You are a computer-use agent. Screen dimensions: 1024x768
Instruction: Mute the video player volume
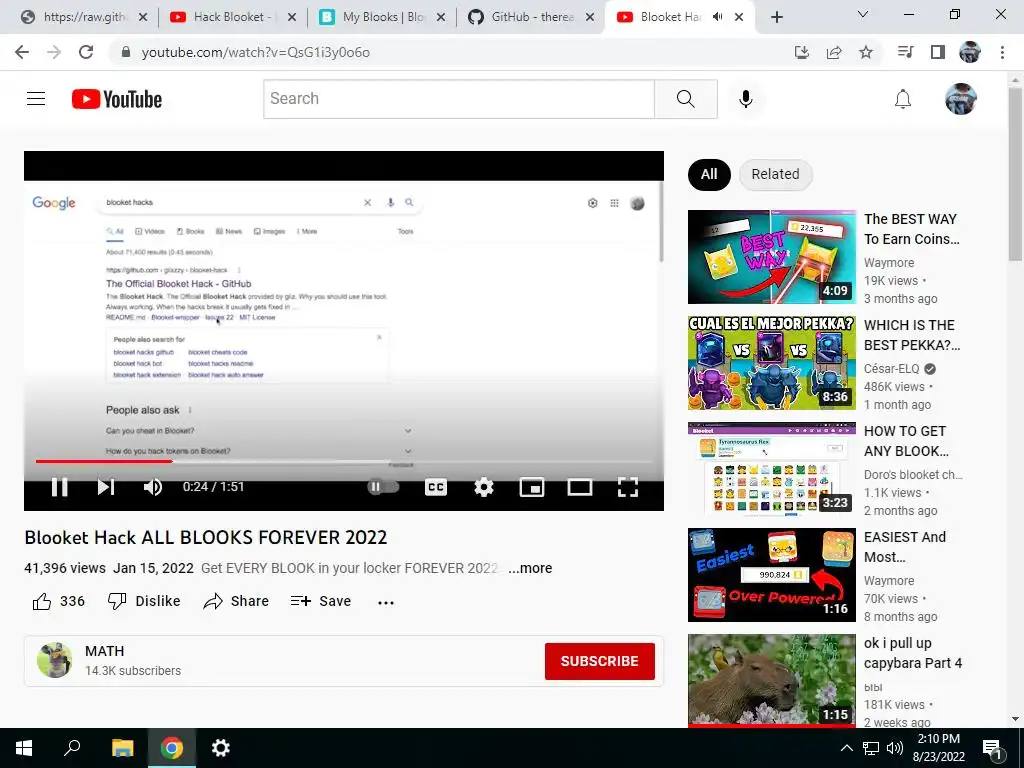152,487
